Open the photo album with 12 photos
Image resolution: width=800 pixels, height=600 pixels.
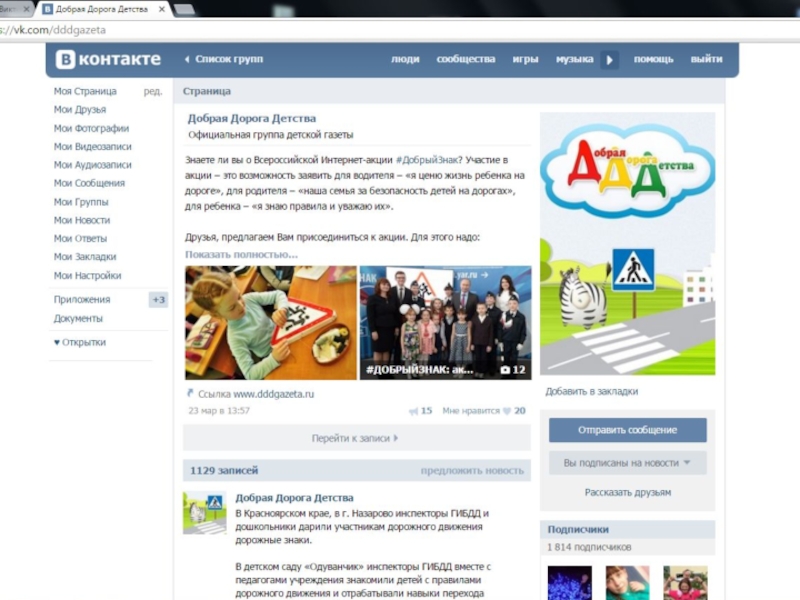tap(445, 322)
